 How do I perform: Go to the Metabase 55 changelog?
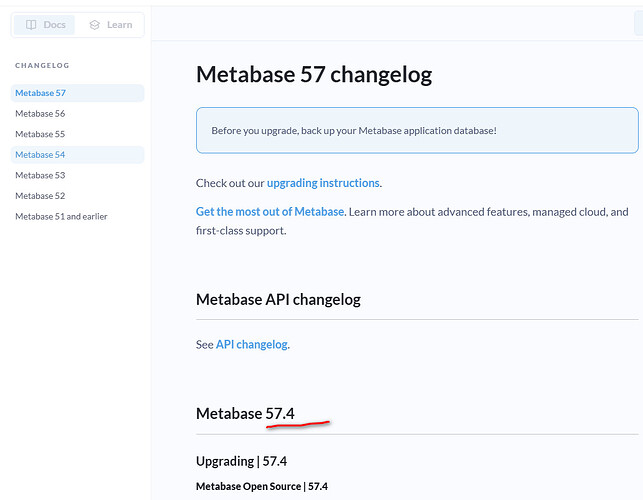[x=40, y=134]
